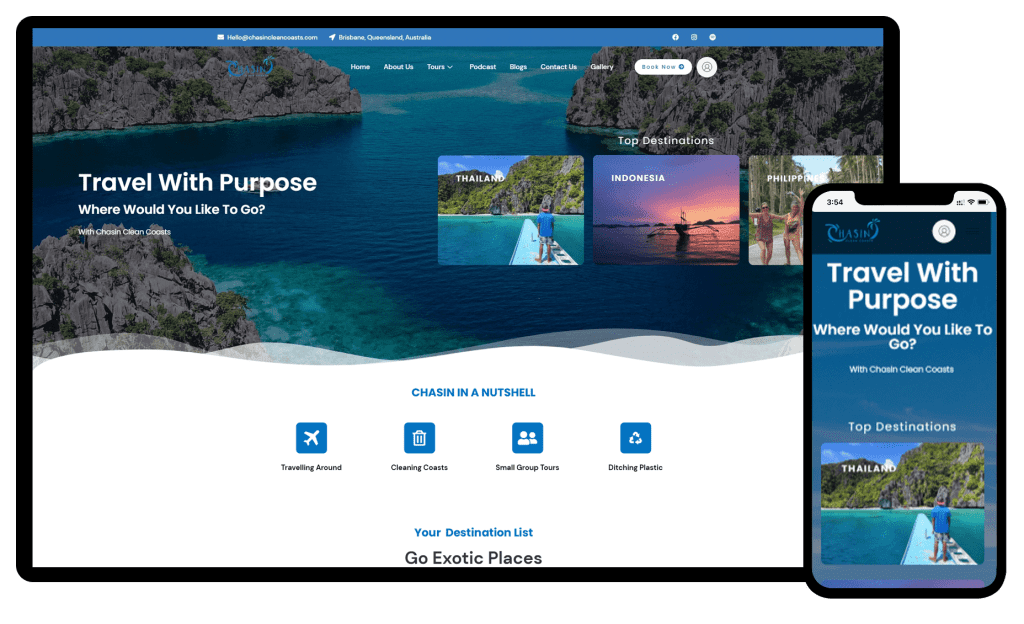This screenshot has height=624, width=1024.
Task: Click the recycle Ditching Plastic icon
Action: coord(635,438)
